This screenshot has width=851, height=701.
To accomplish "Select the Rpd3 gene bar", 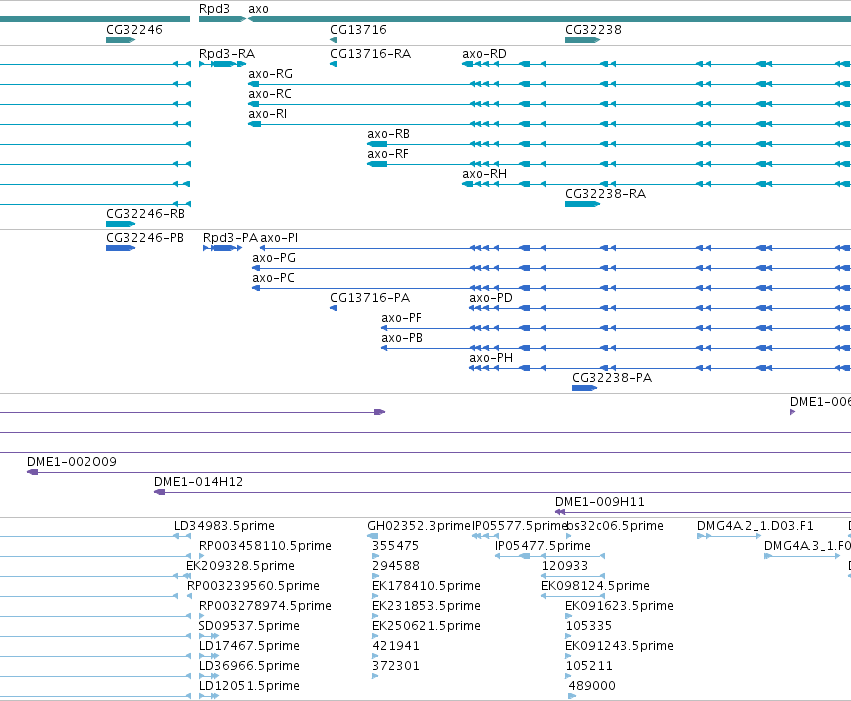I will tap(222, 19).
